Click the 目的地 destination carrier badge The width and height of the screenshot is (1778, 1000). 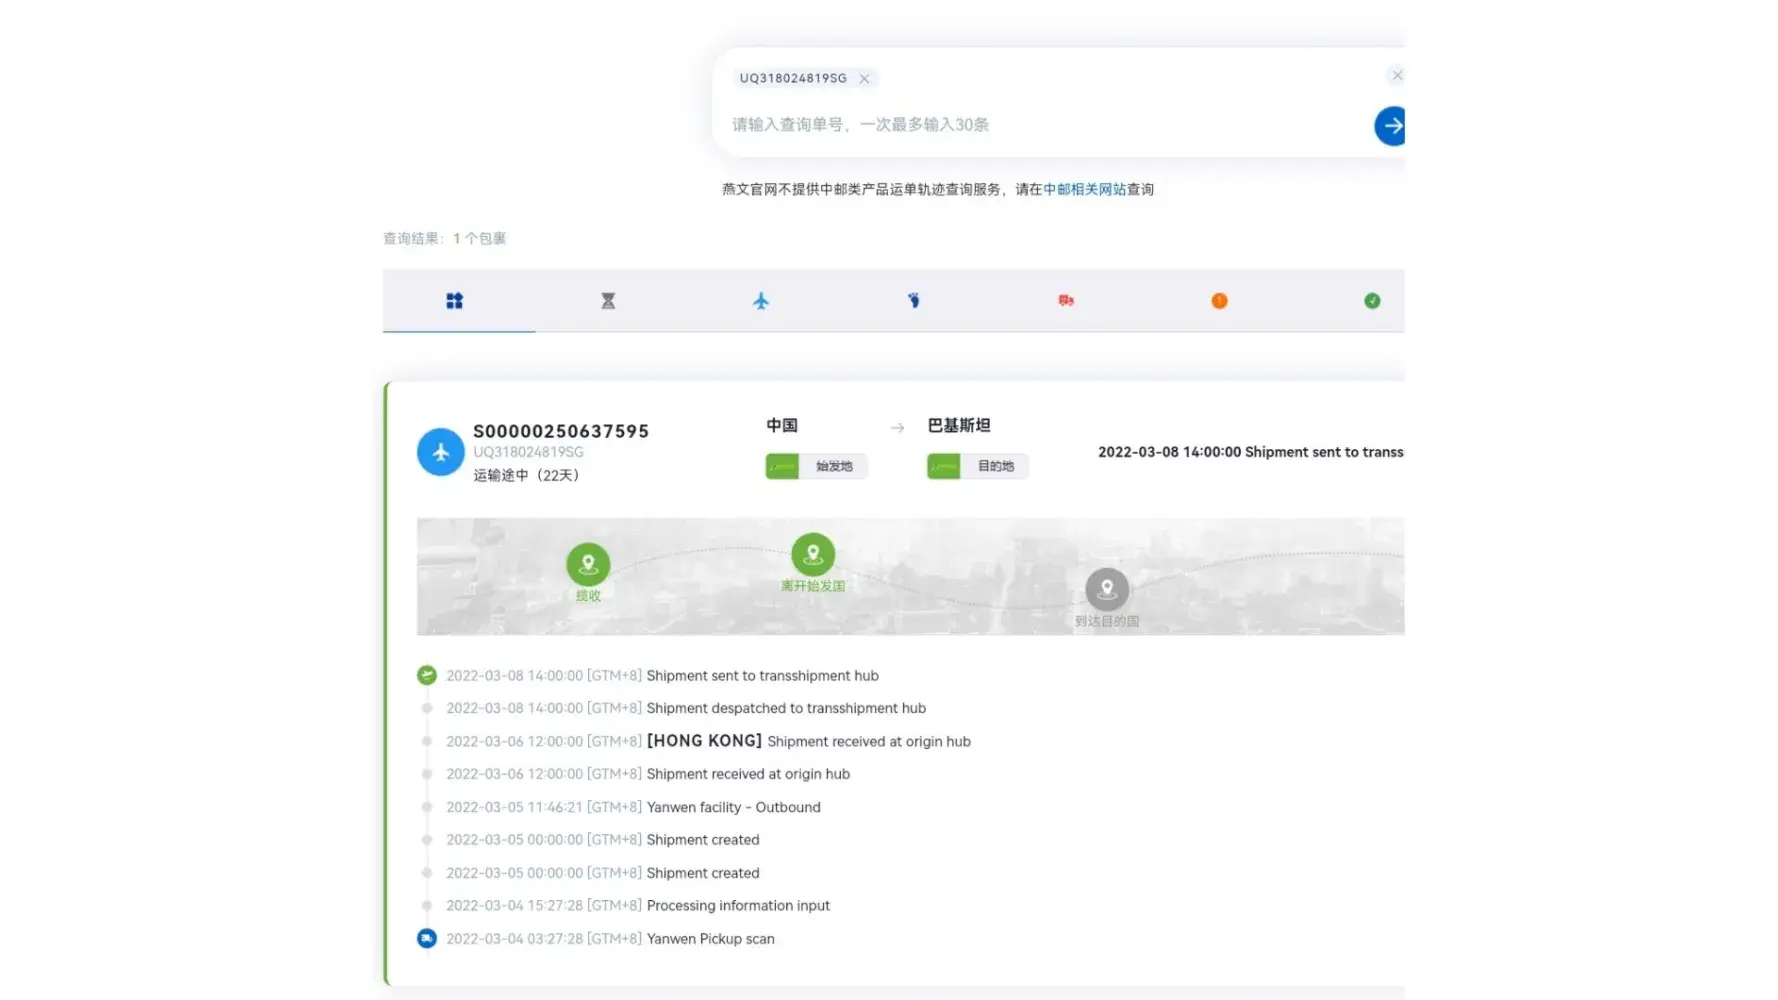point(978,467)
